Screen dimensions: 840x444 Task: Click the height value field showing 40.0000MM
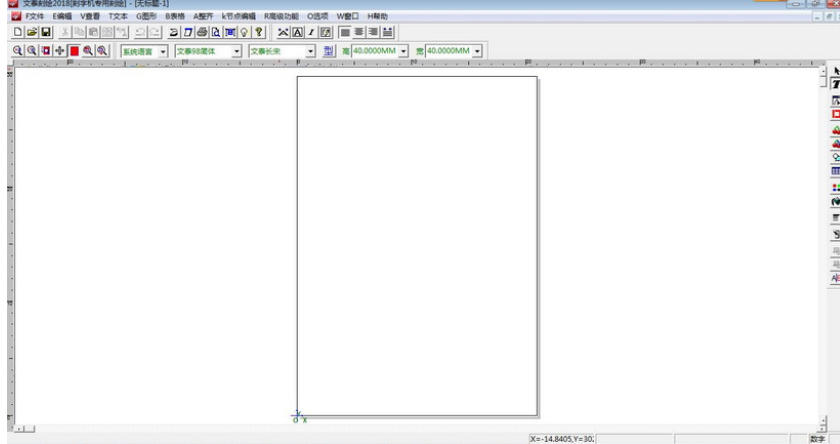374,51
